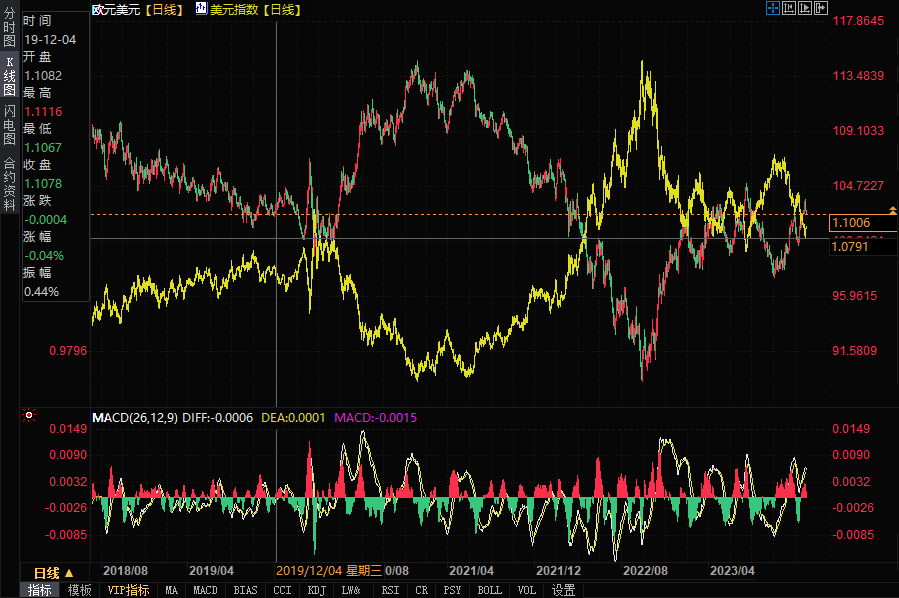Viewport: 899px width, 598px height.
Task: Click the overlay icon beside 美元指数
Action: click(x=201, y=8)
